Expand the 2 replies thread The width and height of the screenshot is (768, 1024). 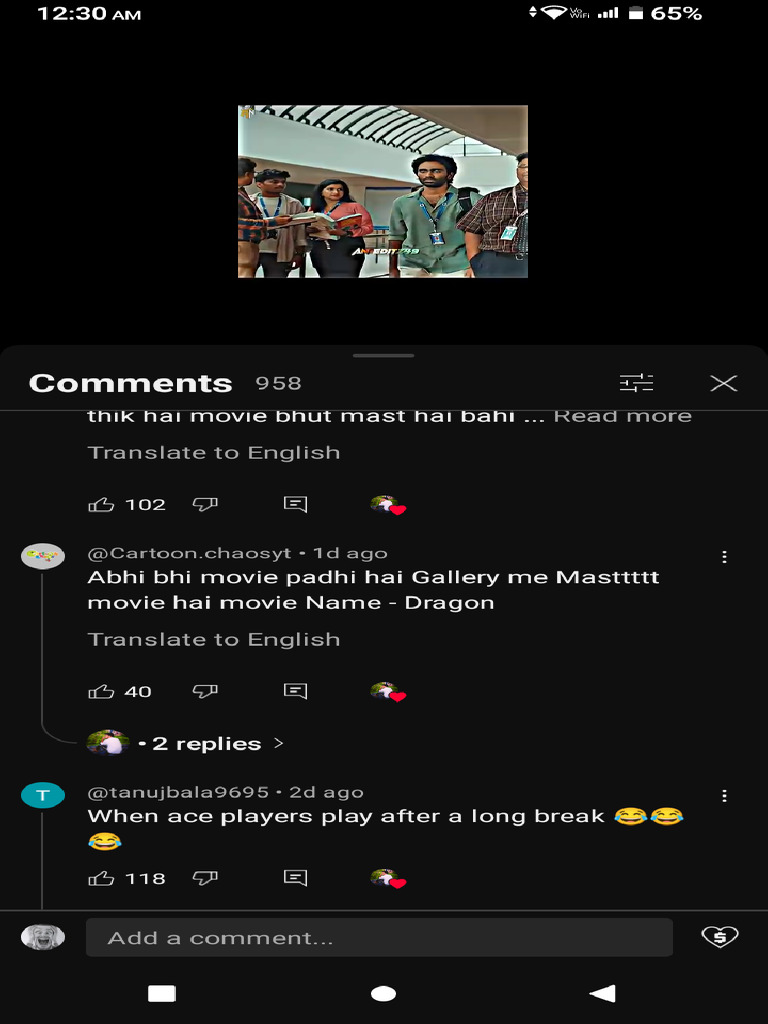[x=206, y=743]
